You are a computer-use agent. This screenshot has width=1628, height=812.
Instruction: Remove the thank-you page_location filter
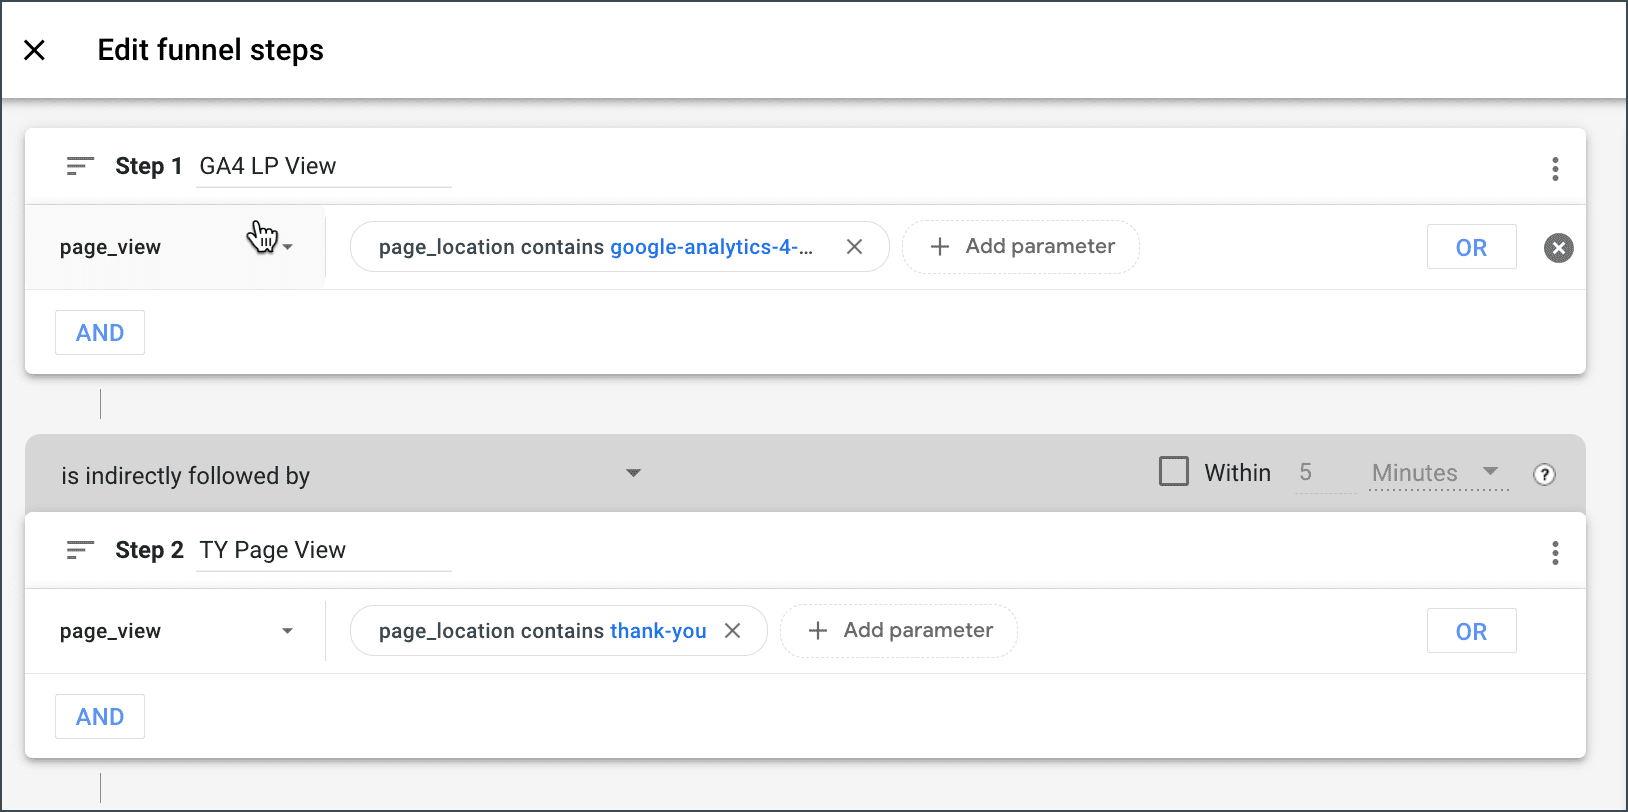(732, 631)
